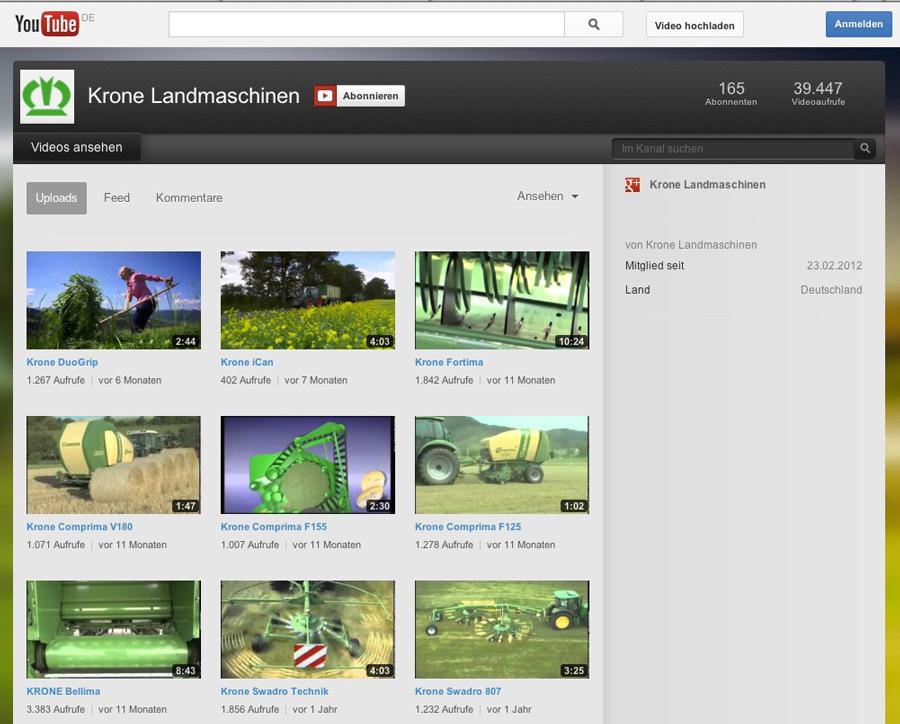
Task: Play the Krone Comprima F155 thumbnail
Action: 307,465
